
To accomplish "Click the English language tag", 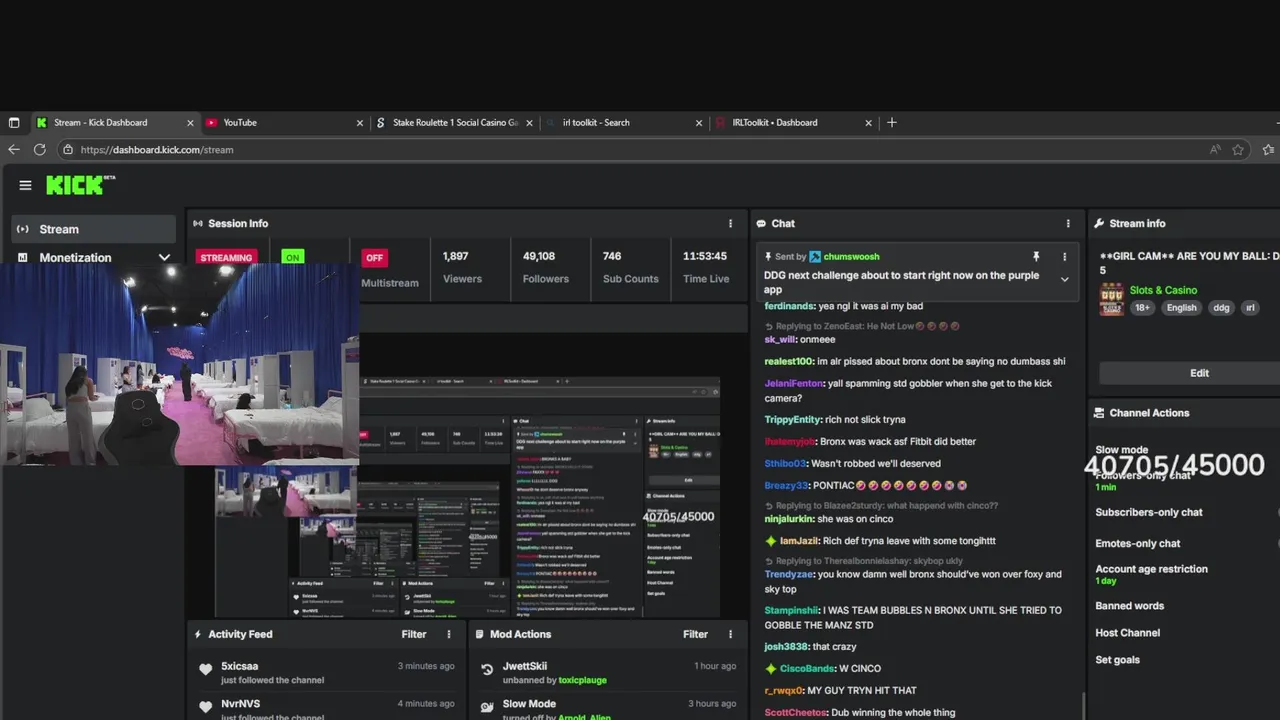I will [x=1181, y=308].
